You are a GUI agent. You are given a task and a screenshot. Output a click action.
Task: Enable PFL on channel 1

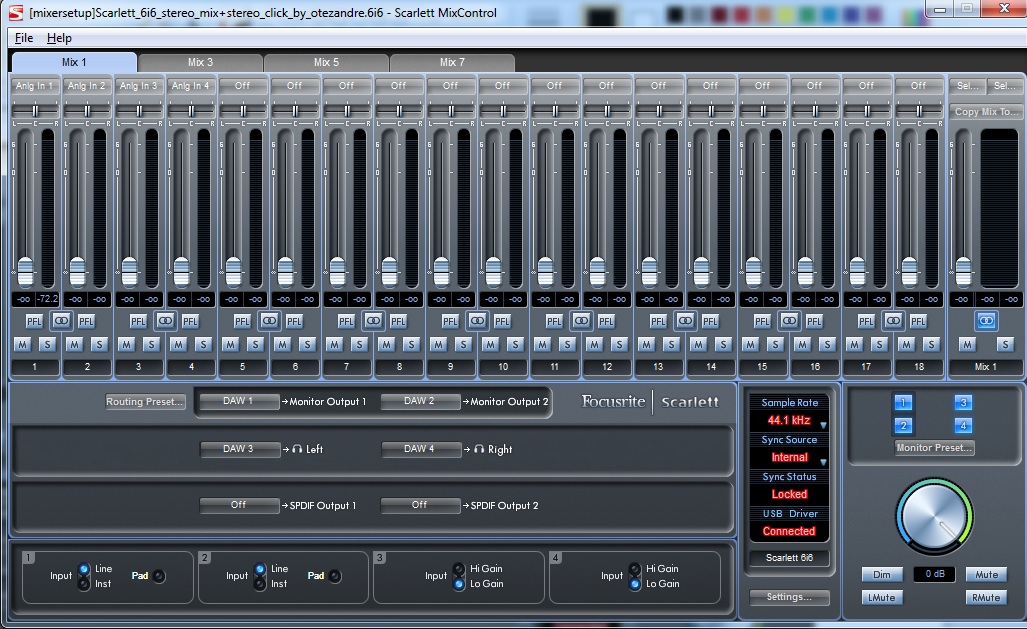click(x=33, y=321)
